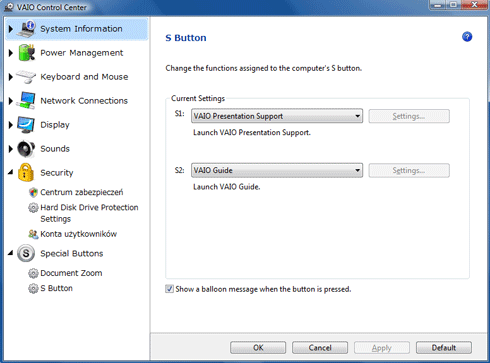Screen dimensions: 490x363
Task: Click the Cancel button
Action: (x=320, y=348)
